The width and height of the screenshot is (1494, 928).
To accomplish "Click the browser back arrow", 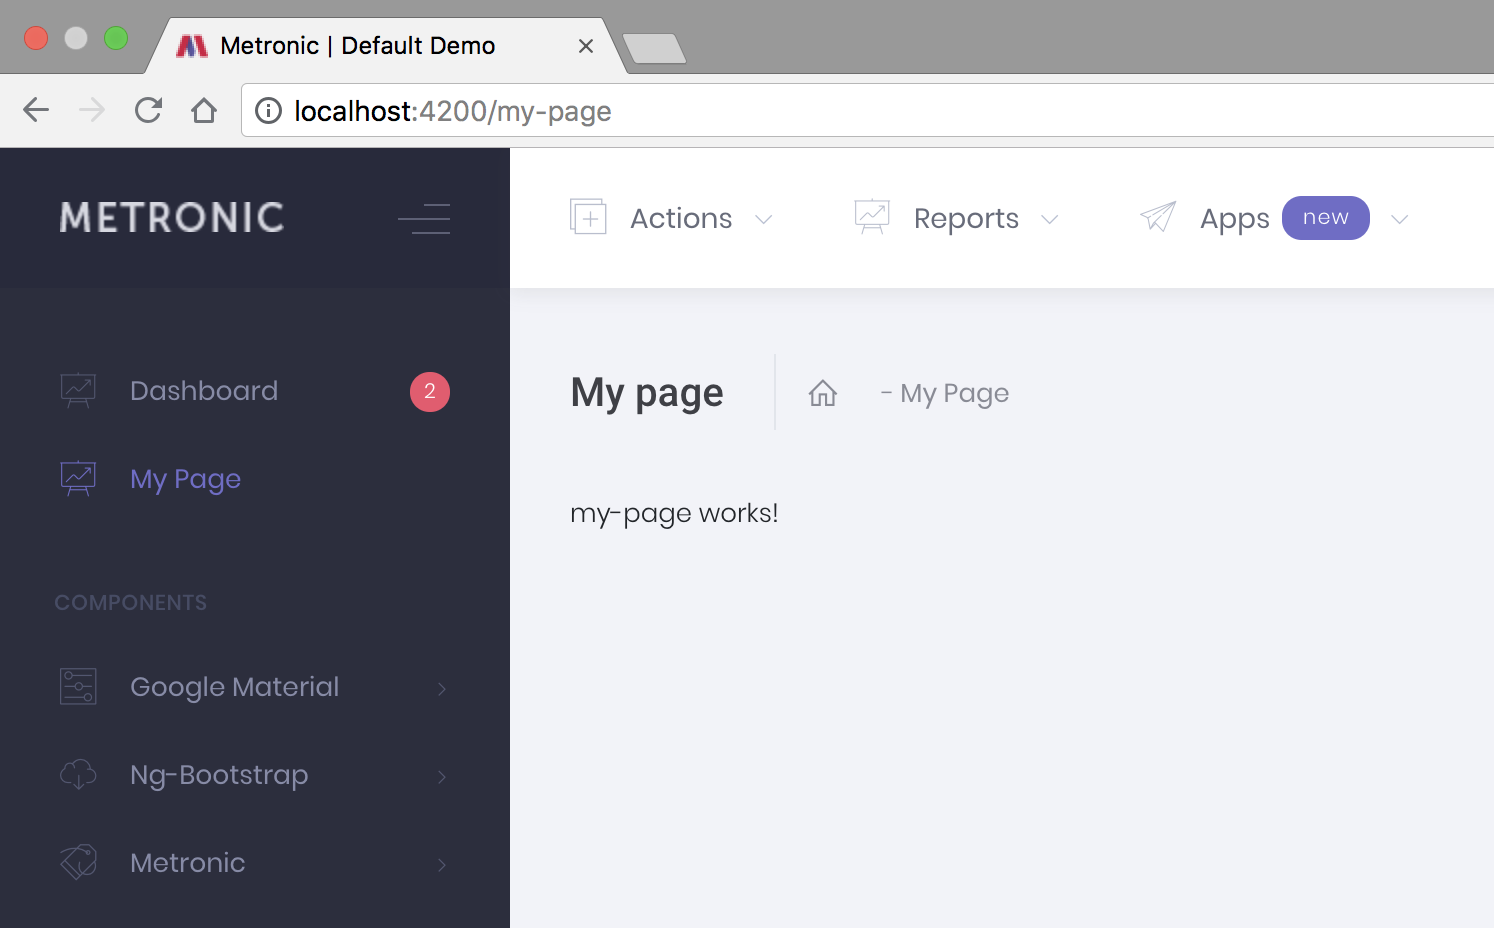I will tap(36, 110).
